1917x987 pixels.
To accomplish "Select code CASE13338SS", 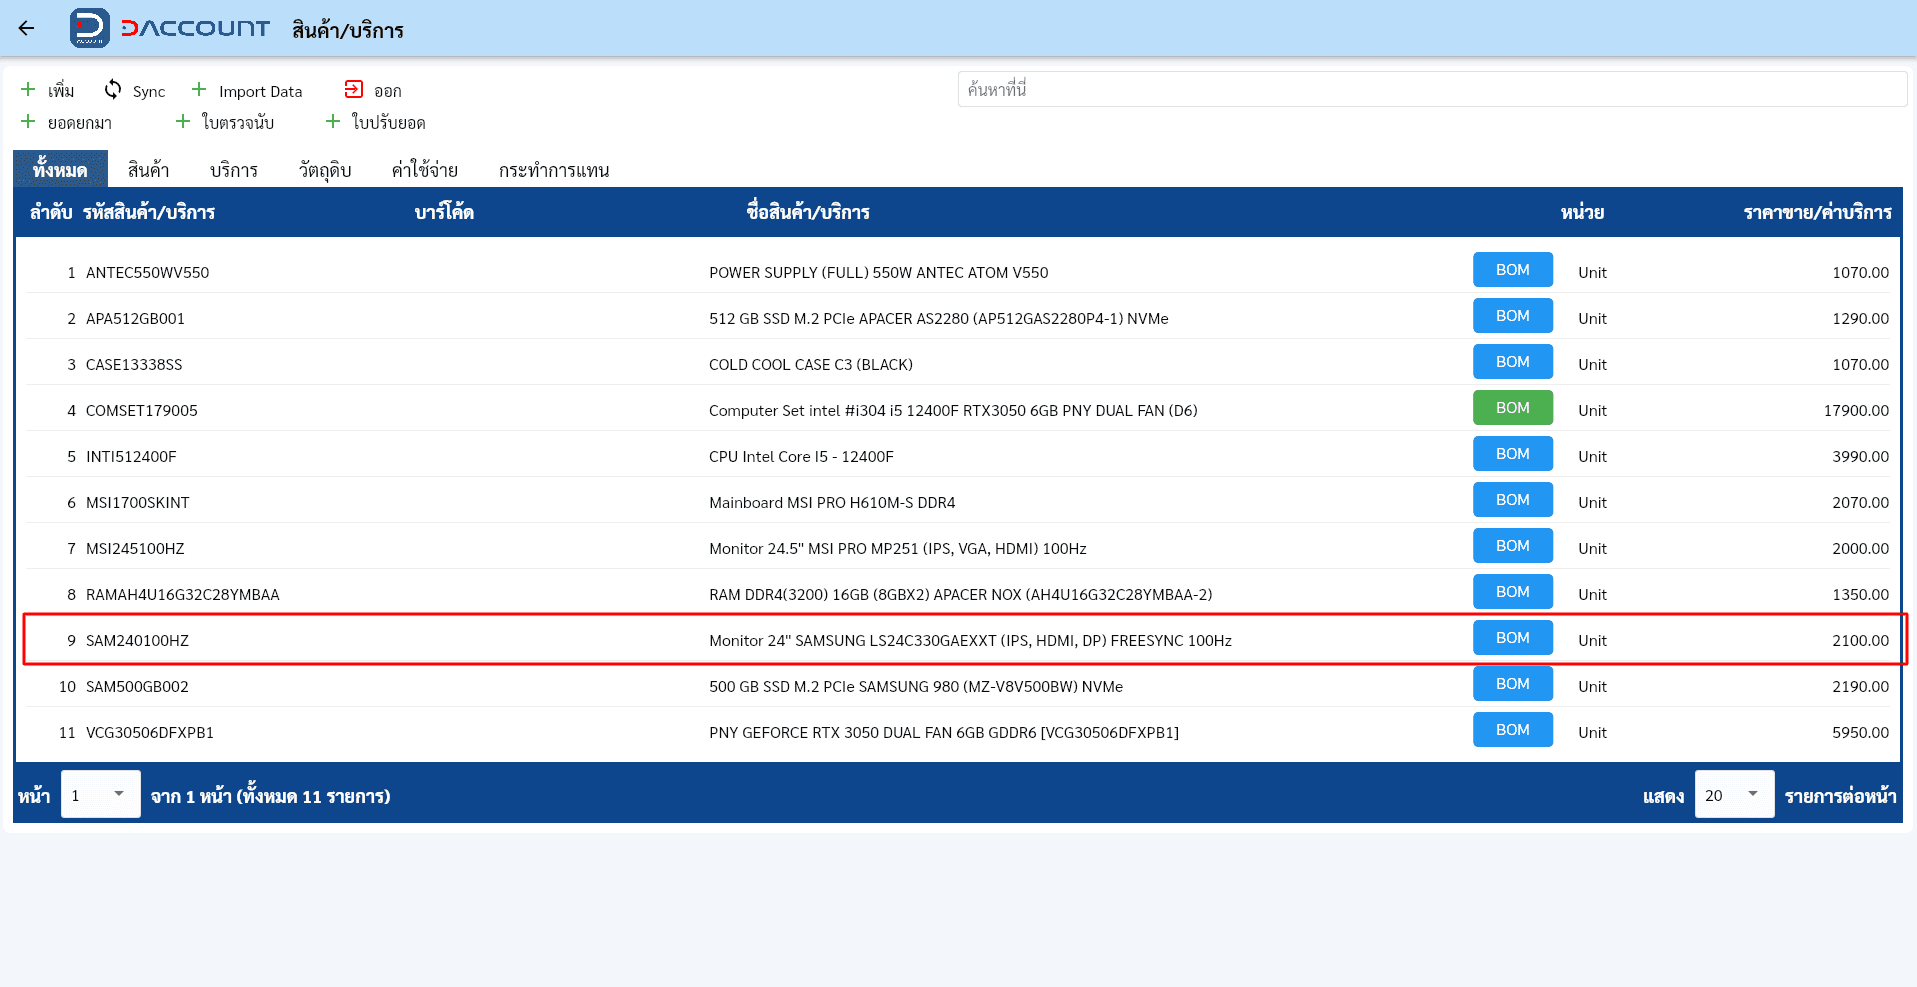I will 134,365.
